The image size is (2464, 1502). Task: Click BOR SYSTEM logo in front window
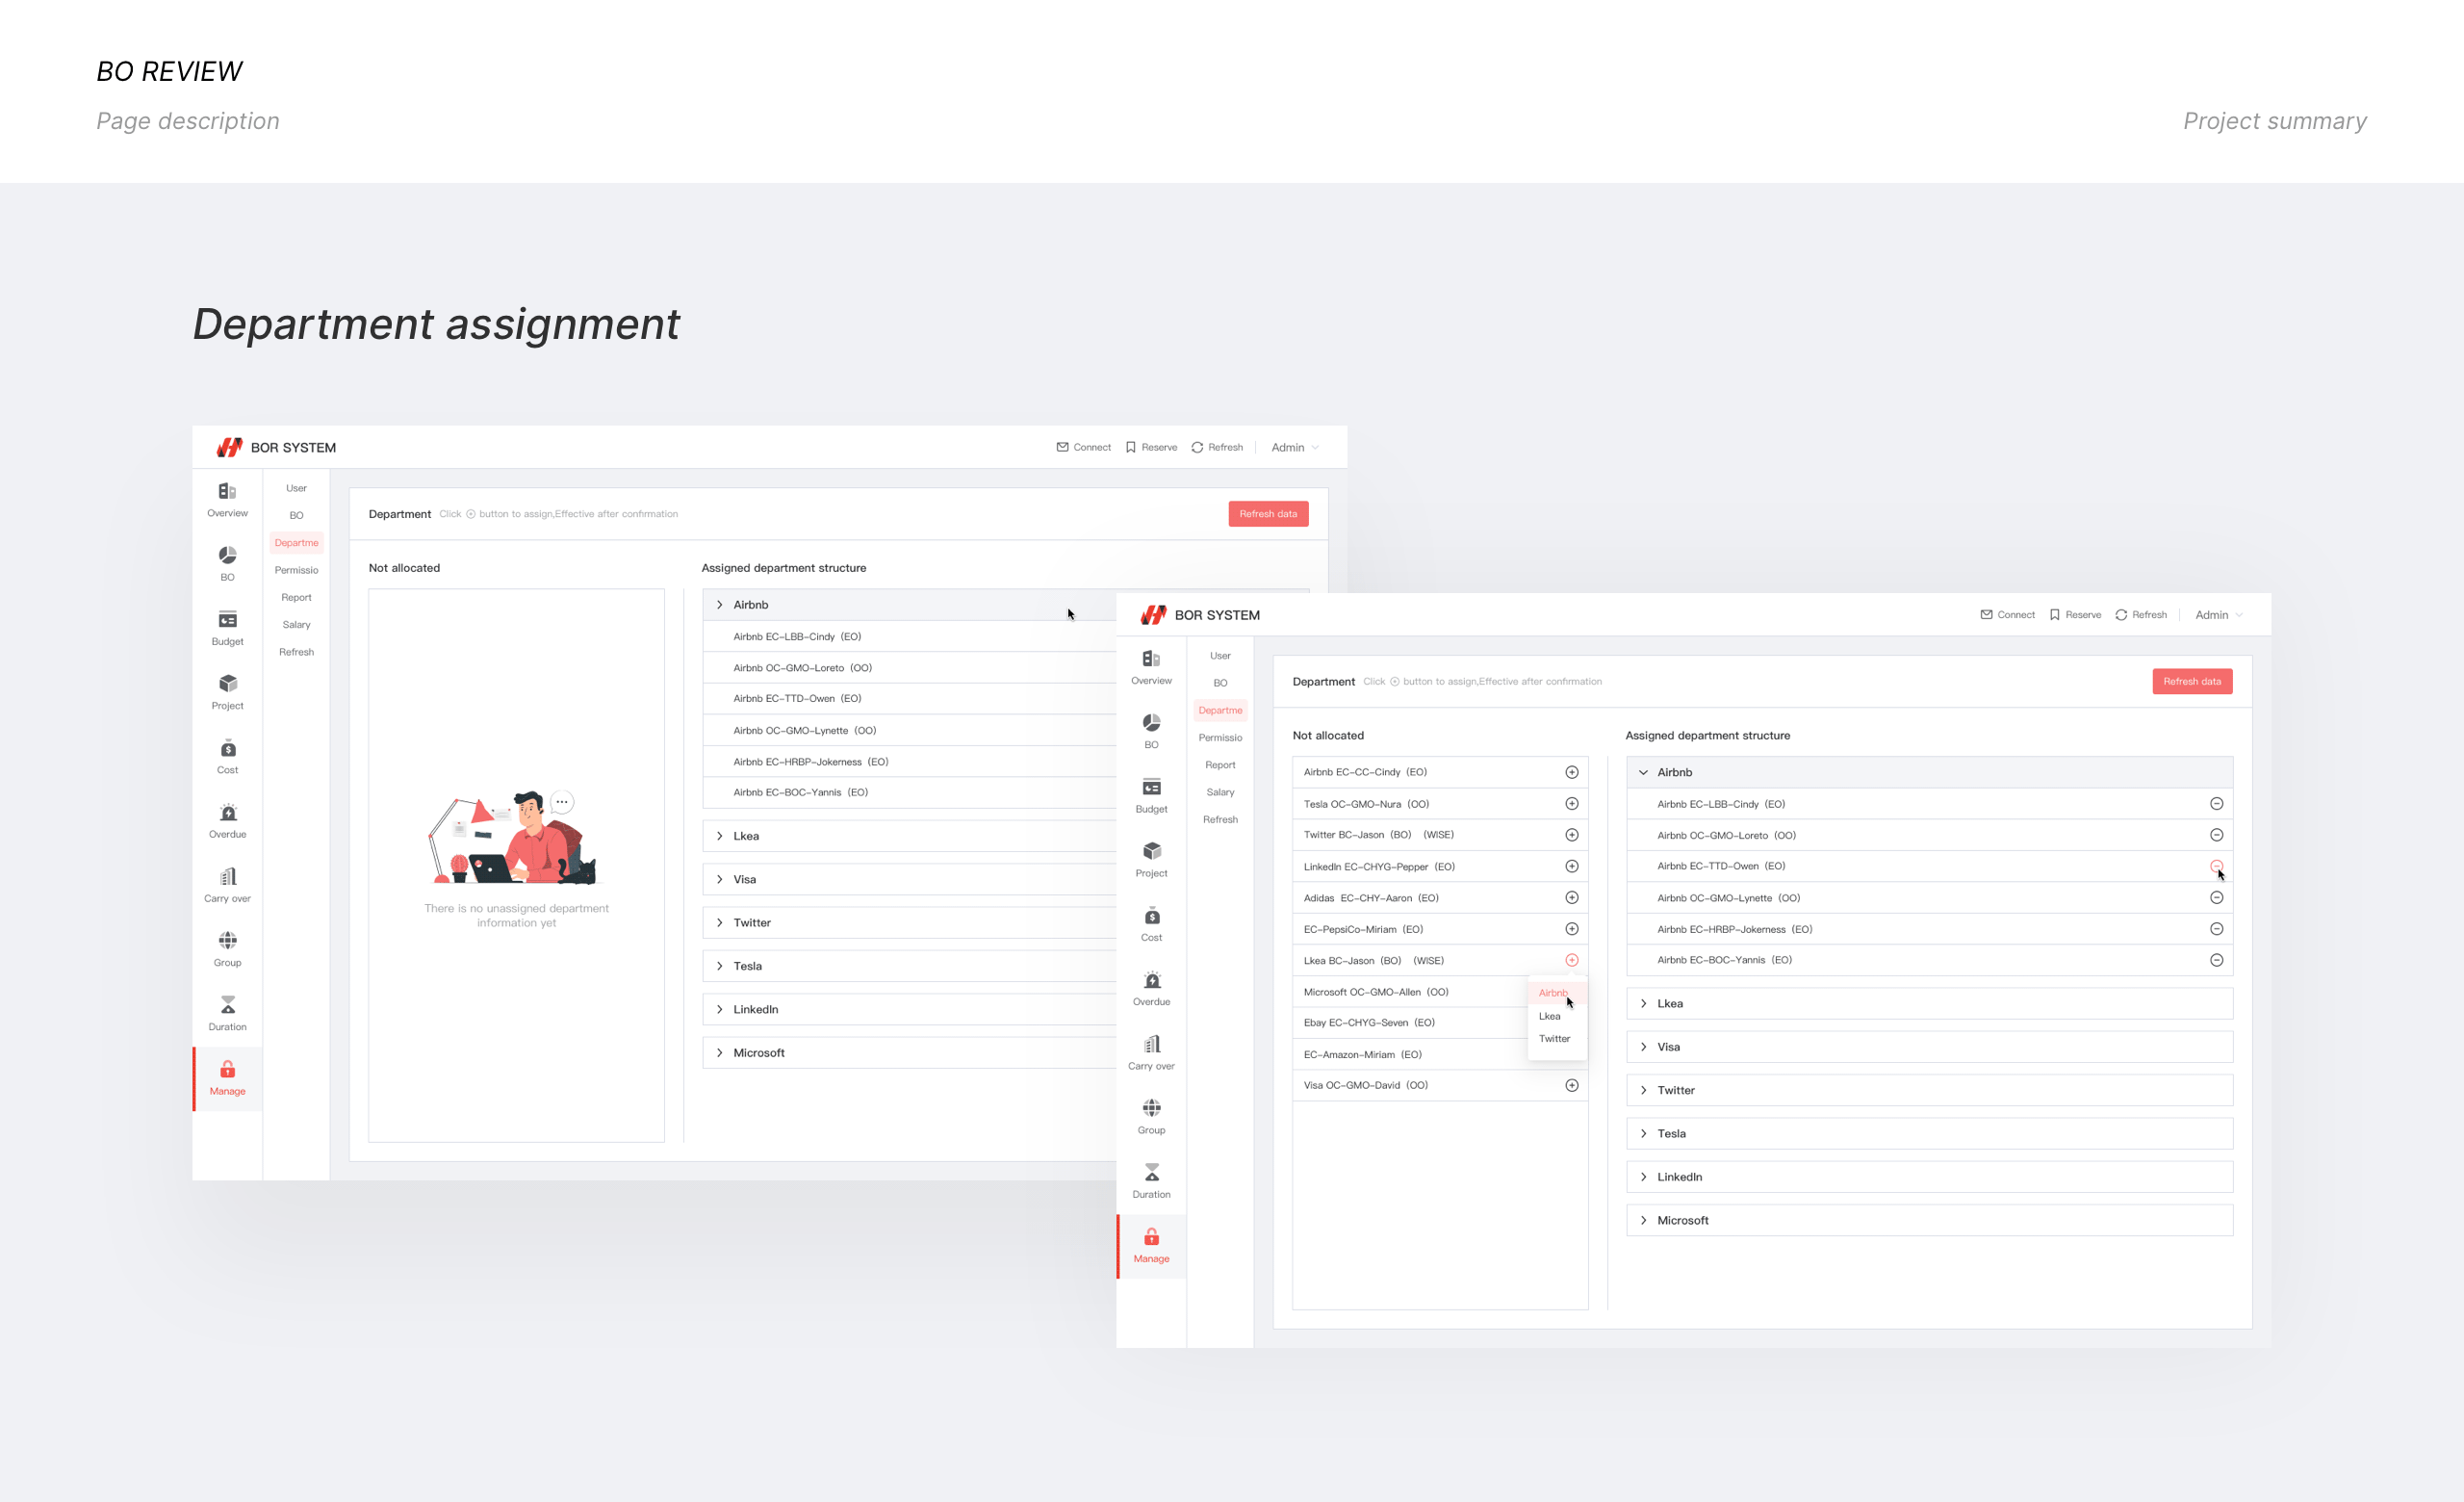[x=1200, y=615]
